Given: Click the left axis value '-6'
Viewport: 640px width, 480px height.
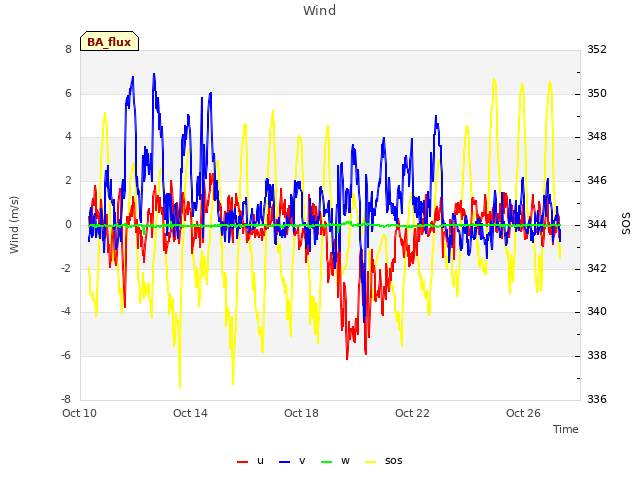Looking at the screenshot, I should [67, 356].
